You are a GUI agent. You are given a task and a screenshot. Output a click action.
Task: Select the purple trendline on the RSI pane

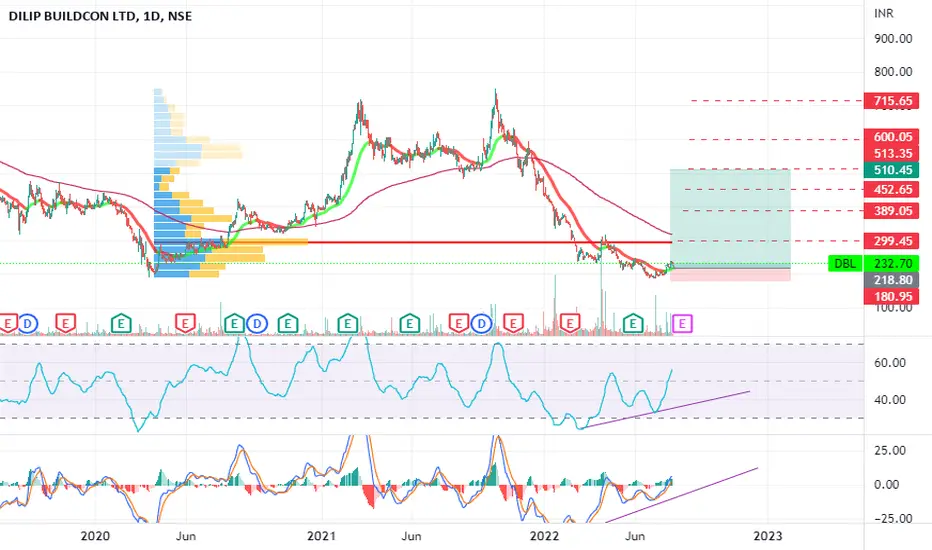coord(666,410)
